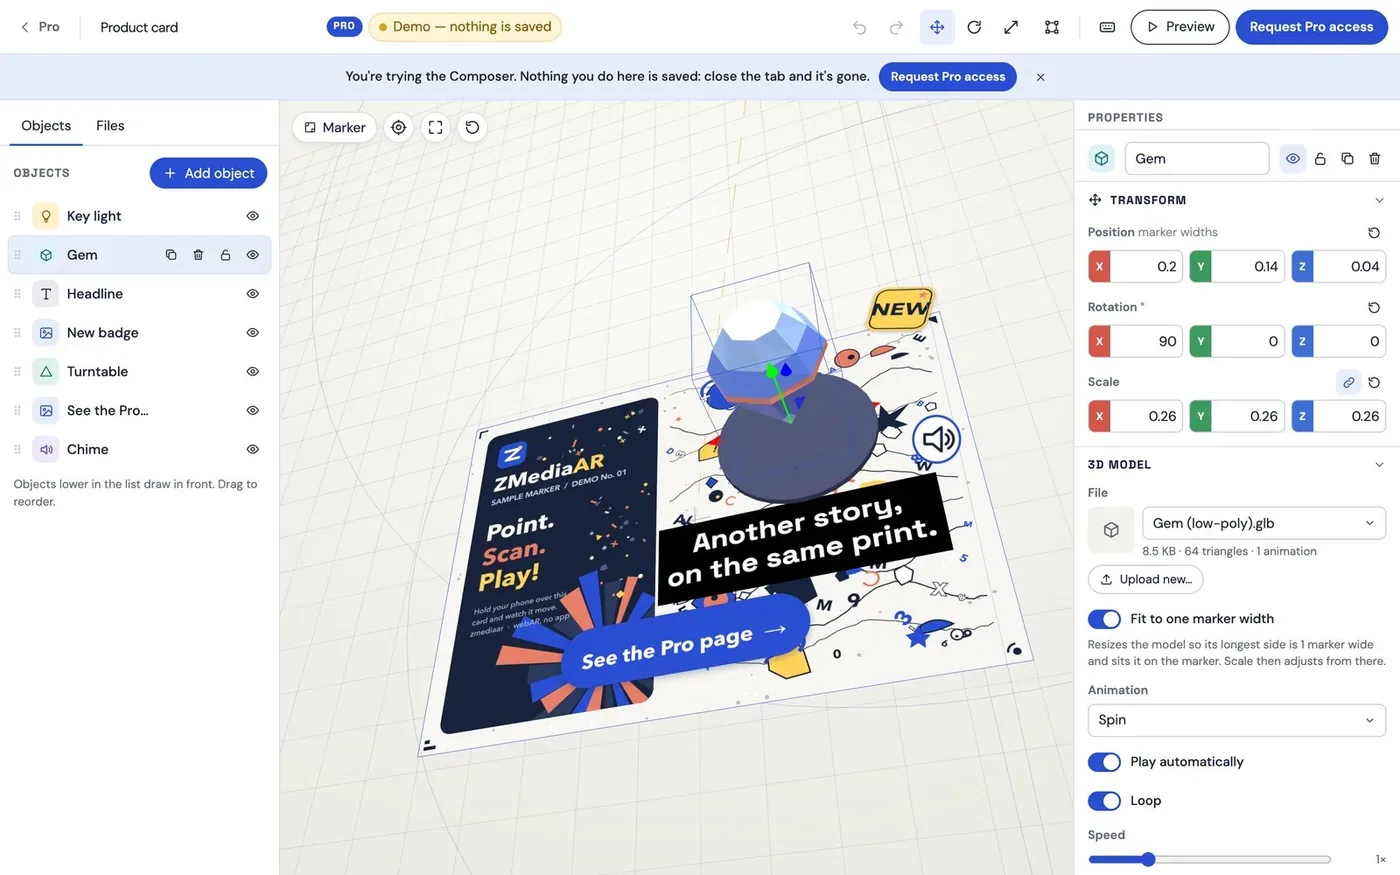
Task: Click the Key light bulb icon
Action: (46, 216)
